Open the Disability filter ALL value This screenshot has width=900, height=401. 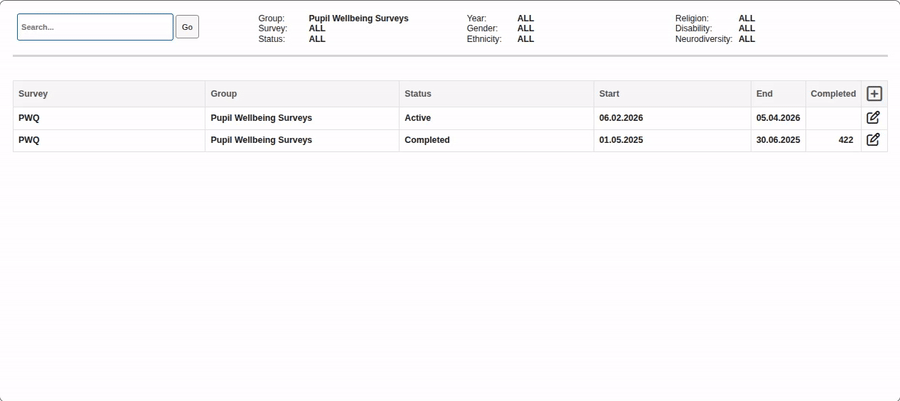click(747, 29)
